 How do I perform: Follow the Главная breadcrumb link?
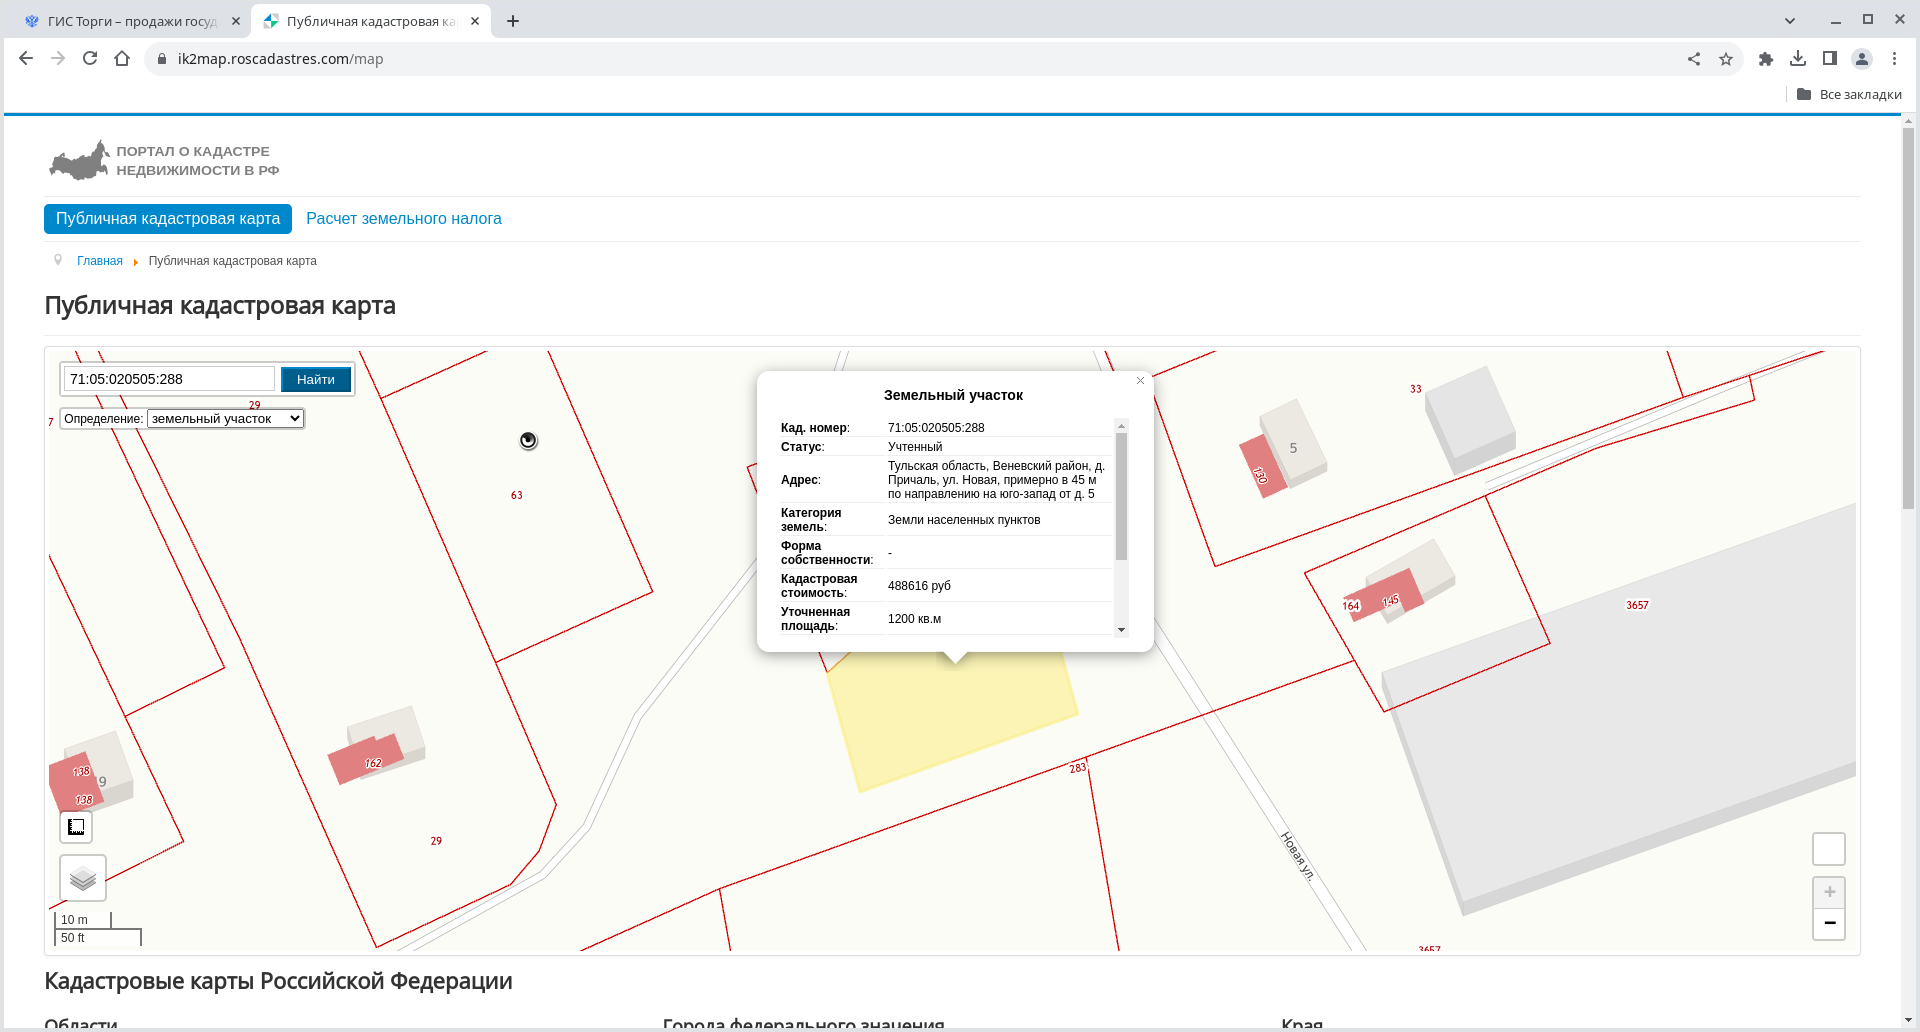(x=100, y=261)
